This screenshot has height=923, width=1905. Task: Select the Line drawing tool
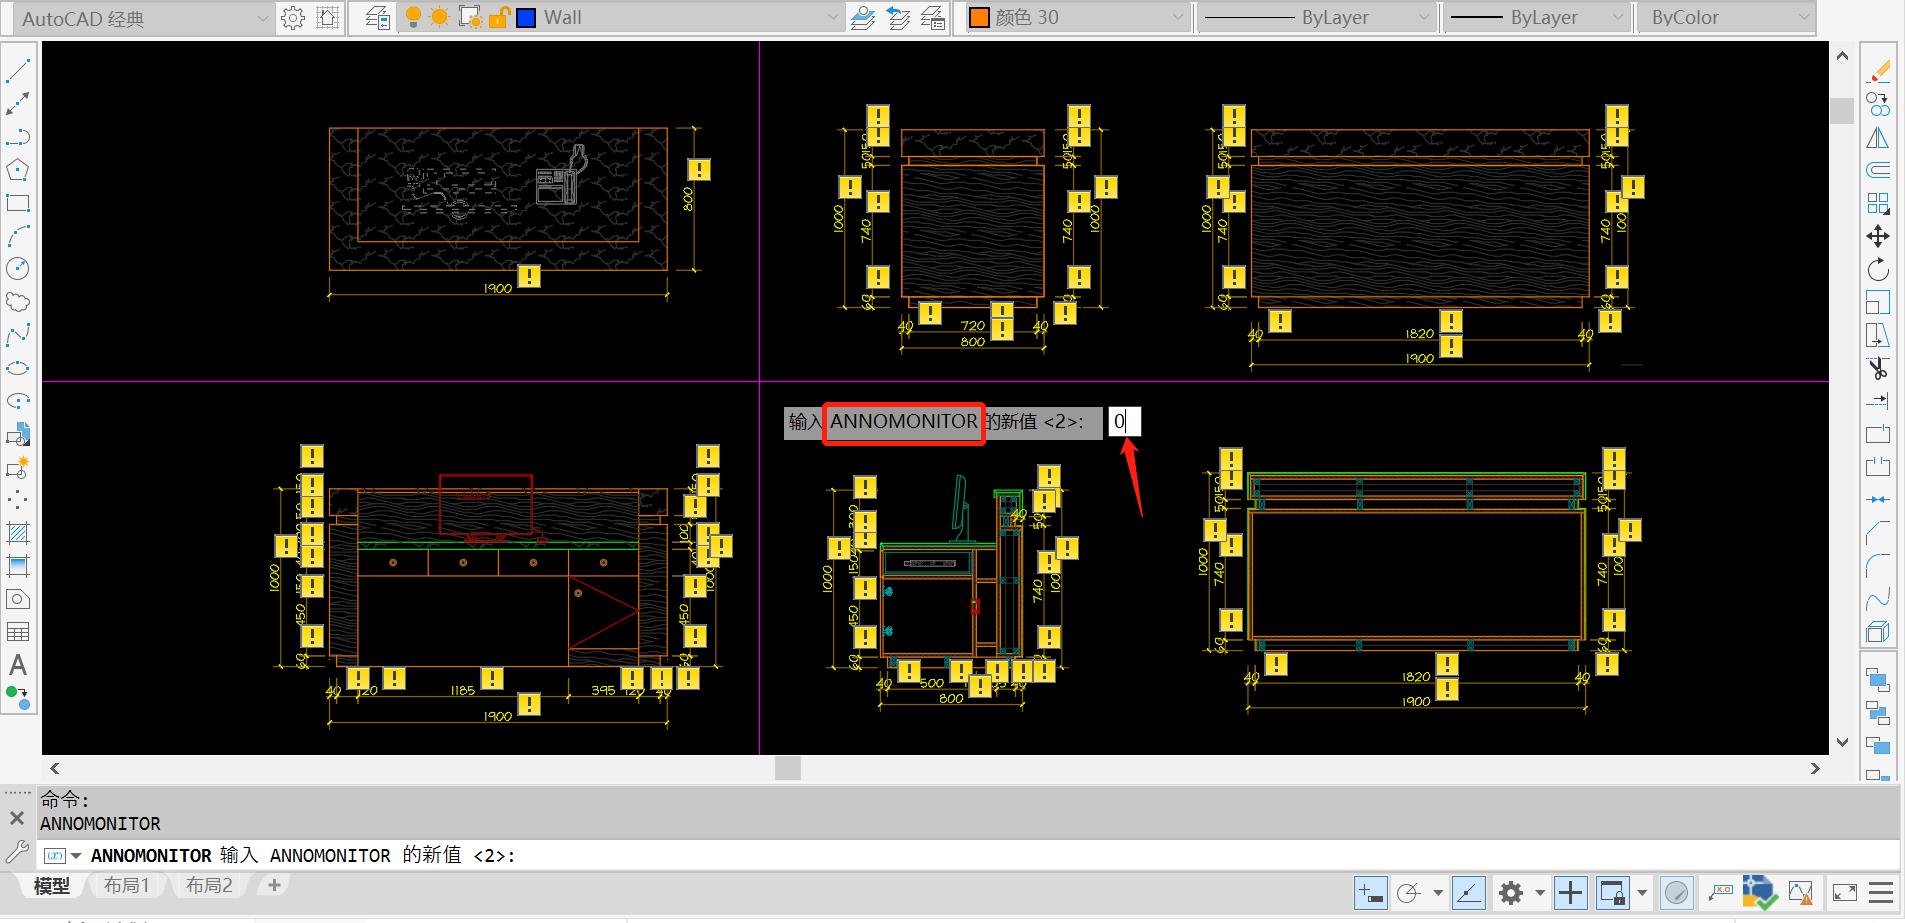click(18, 71)
